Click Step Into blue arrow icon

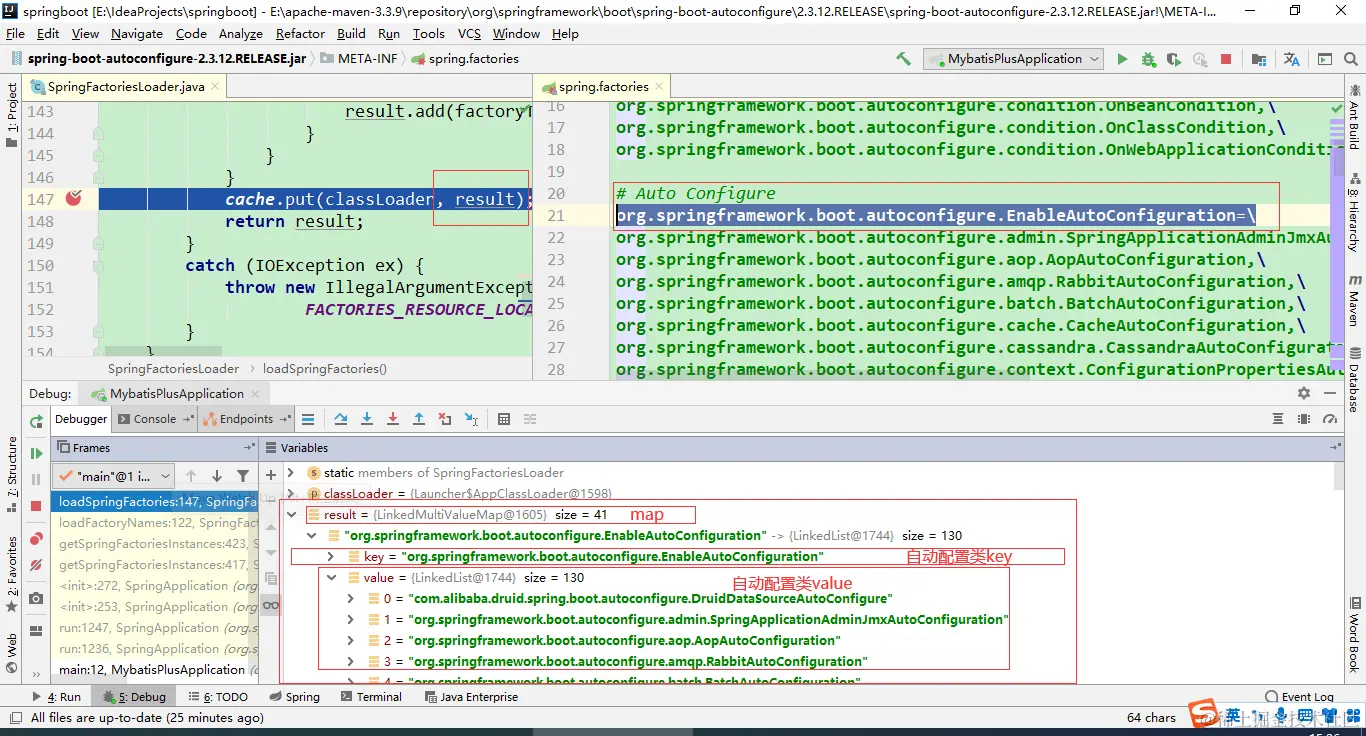click(x=367, y=419)
